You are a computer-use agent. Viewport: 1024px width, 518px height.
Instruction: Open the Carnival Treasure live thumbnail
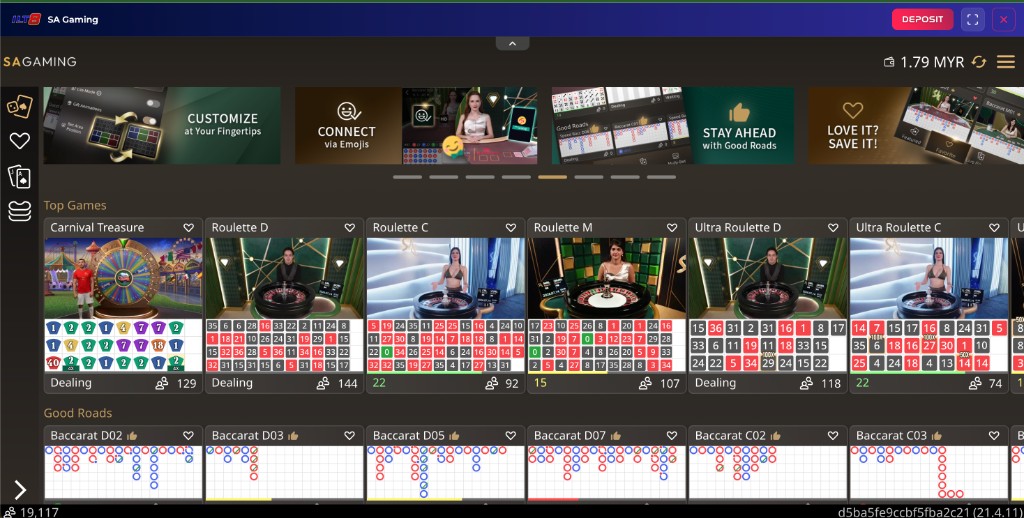[123, 278]
